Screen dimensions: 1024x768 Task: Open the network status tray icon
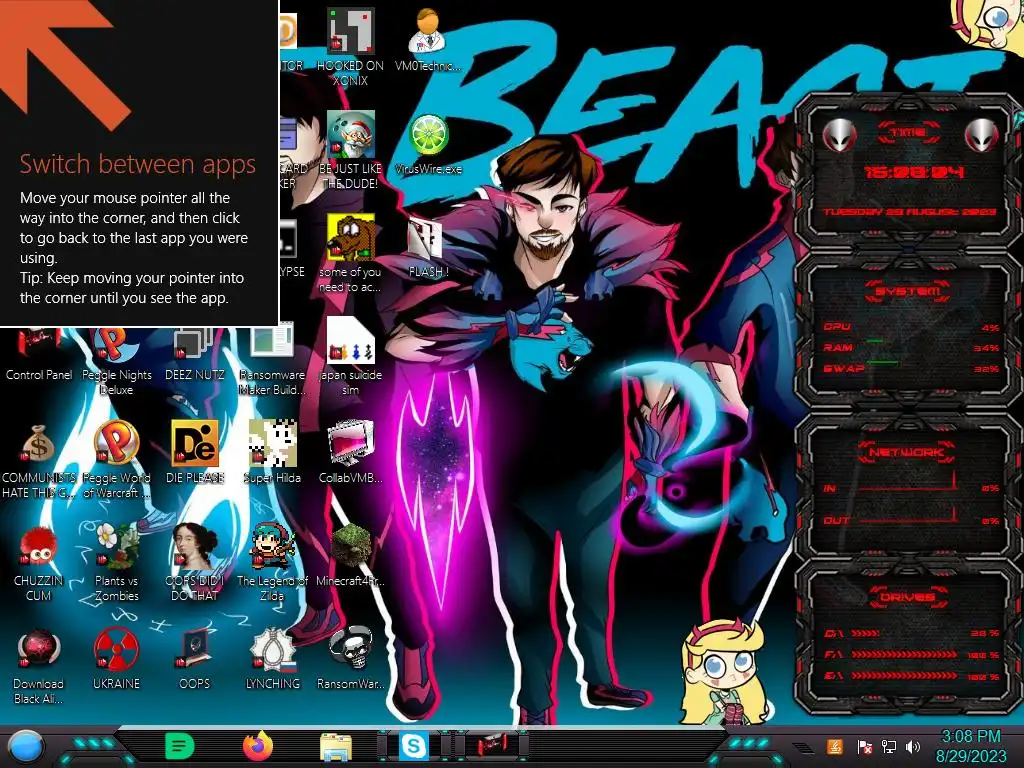point(888,746)
